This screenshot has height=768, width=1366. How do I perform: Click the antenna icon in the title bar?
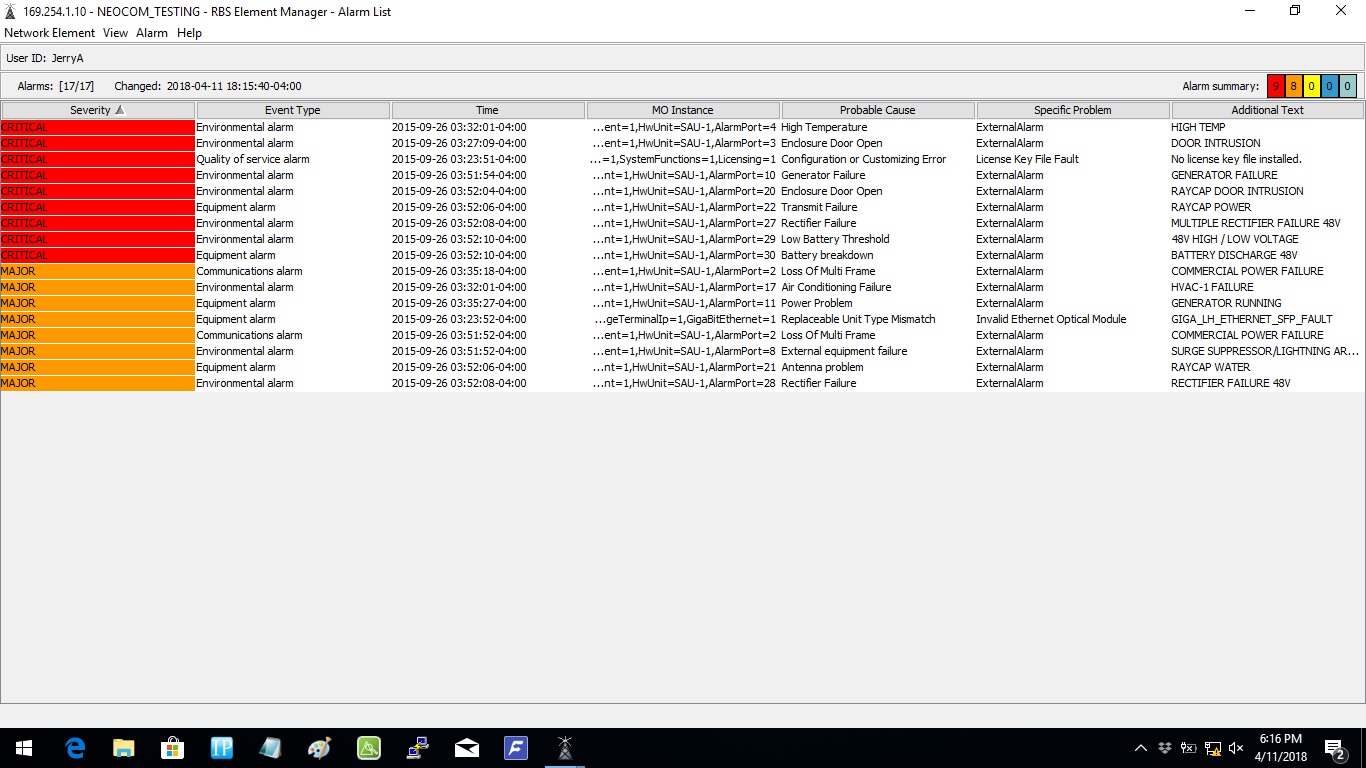pyautogui.click(x=11, y=12)
